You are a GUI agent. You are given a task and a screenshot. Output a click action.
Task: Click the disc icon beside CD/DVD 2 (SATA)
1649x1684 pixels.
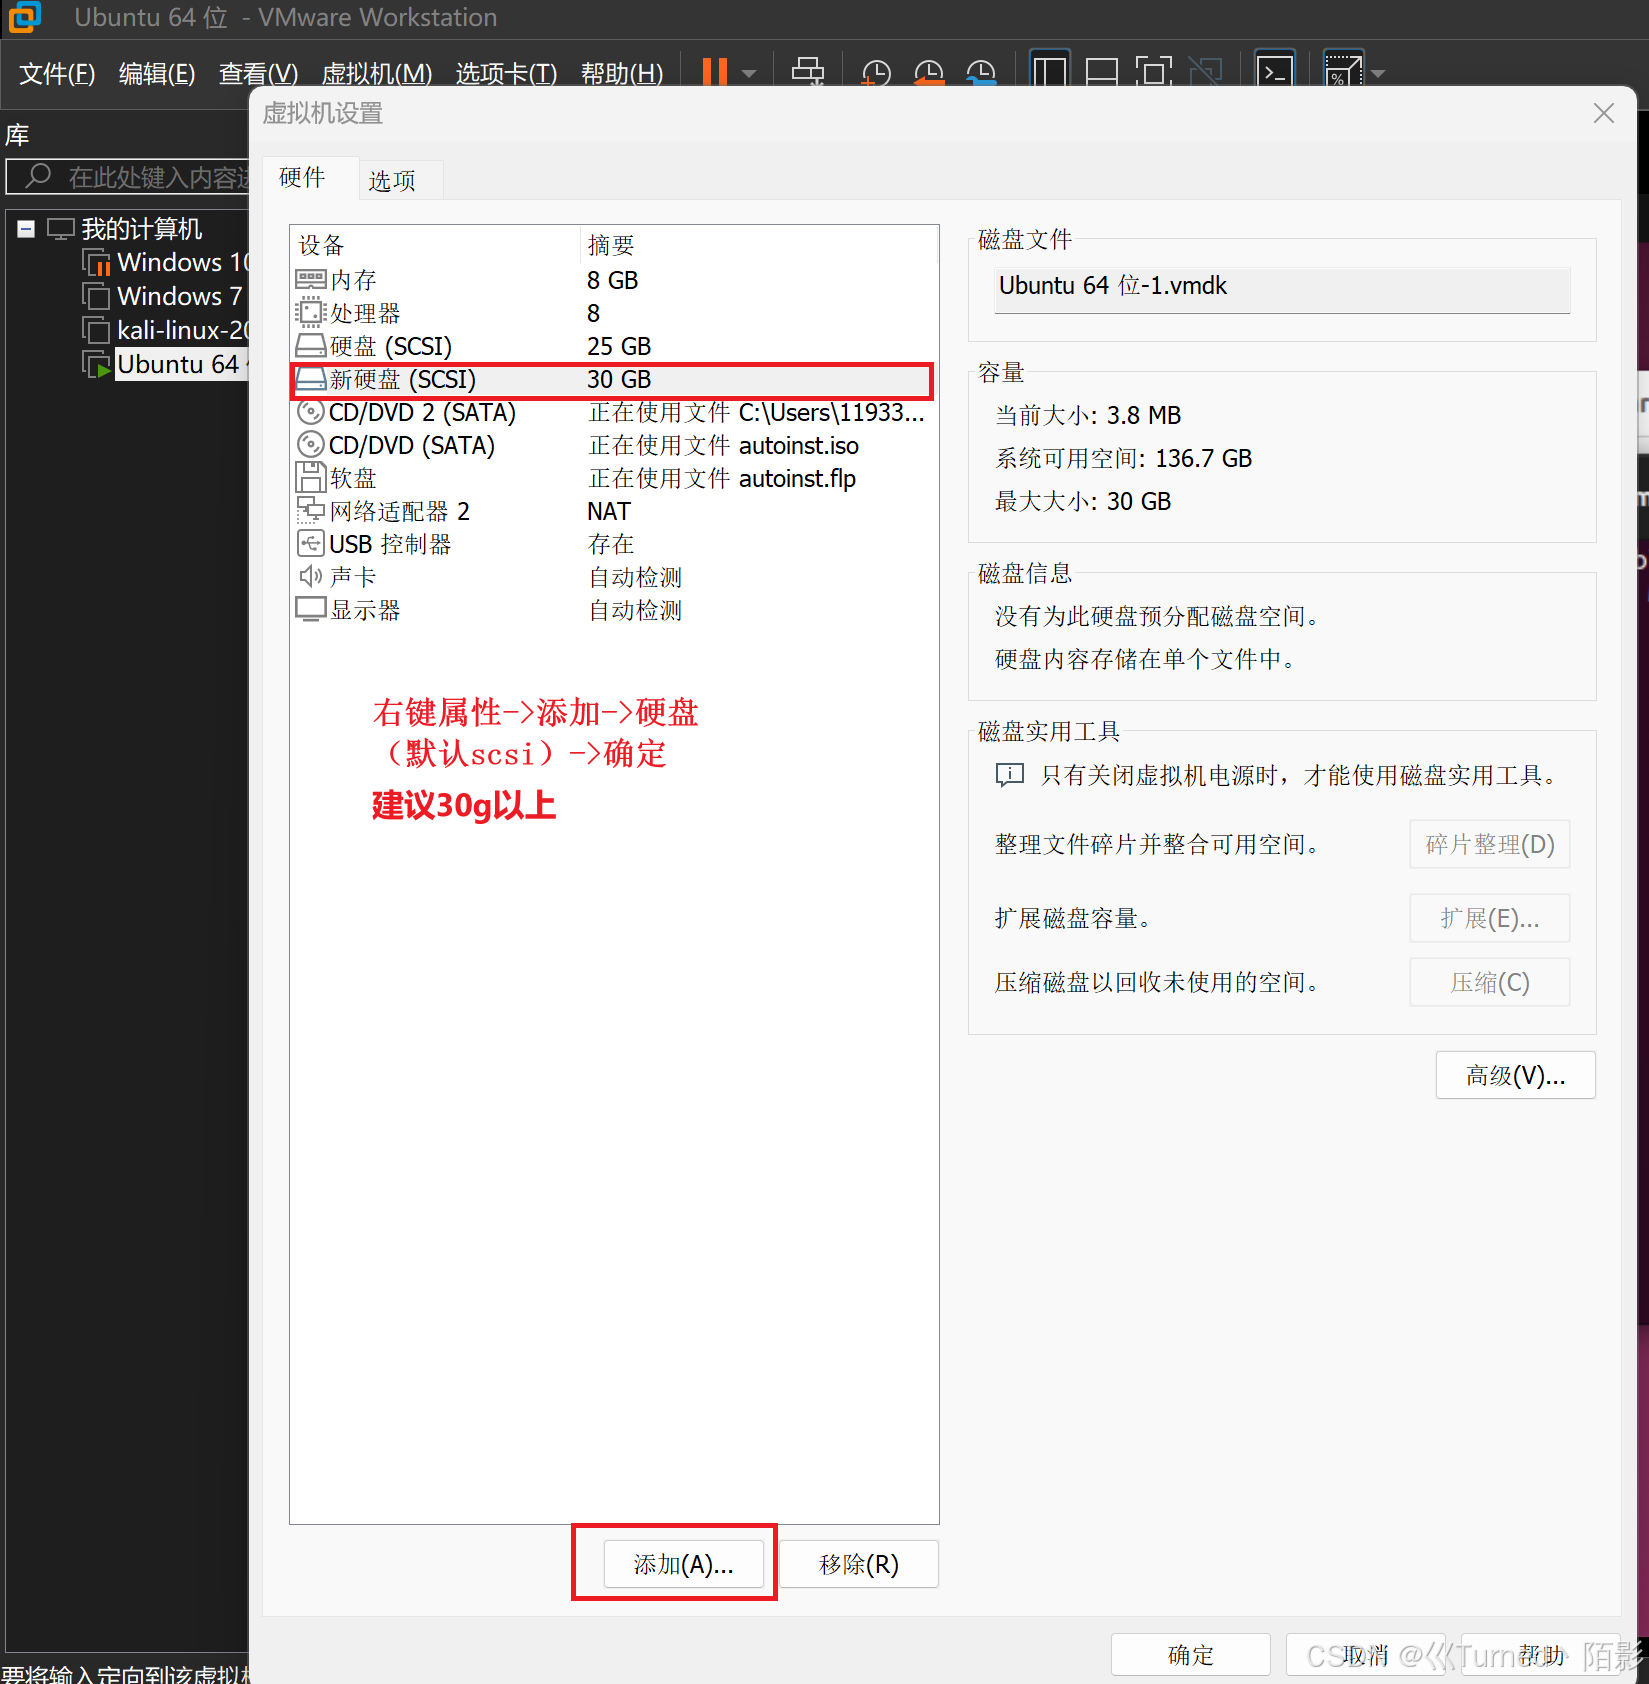pos(311,412)
